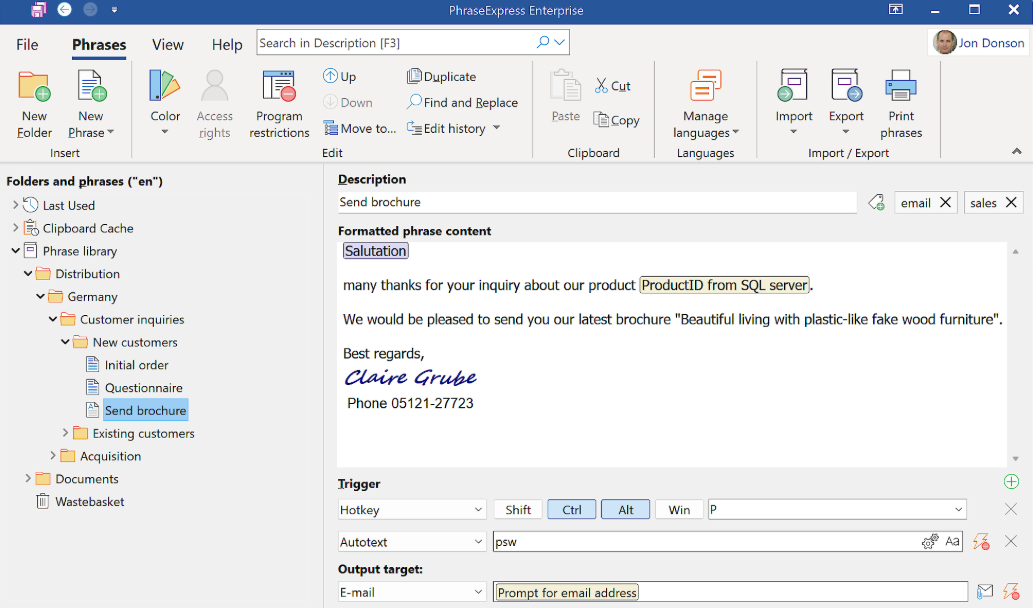This screenshot has height=608, width=1033.
Task: Open the E-mail output target dropdown
Action: tap(412, 592)
